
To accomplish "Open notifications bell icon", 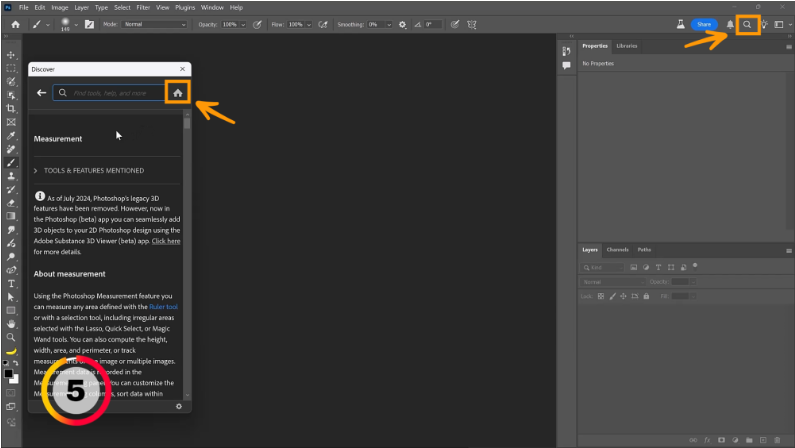I will point(730,24).
